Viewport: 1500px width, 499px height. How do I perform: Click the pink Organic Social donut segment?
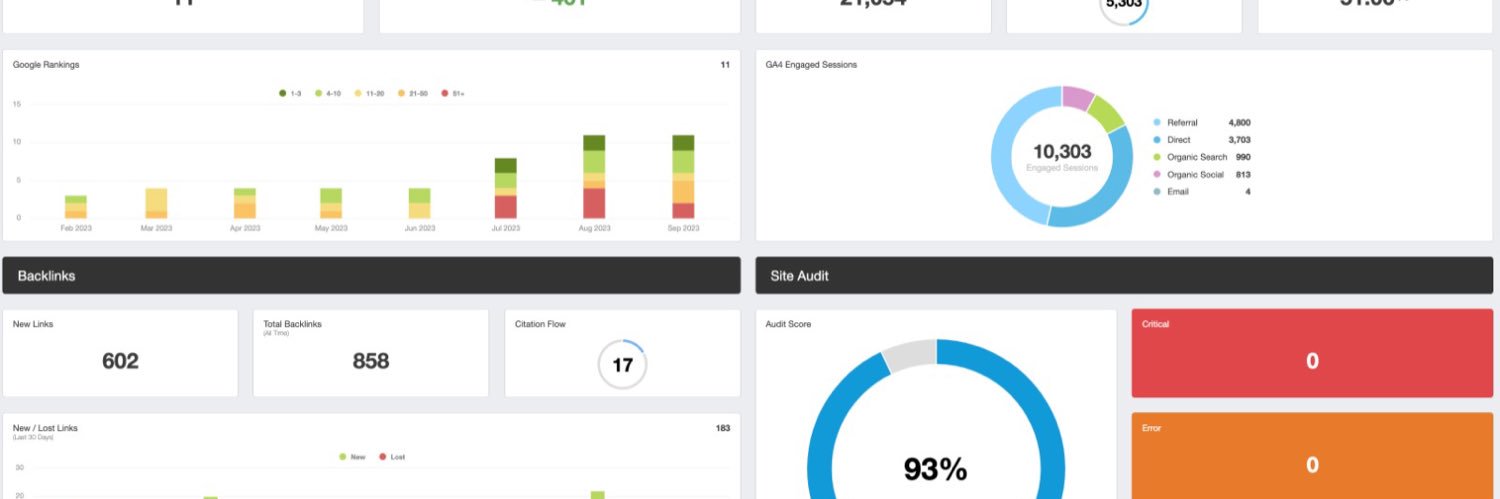tap(1078, 96)
